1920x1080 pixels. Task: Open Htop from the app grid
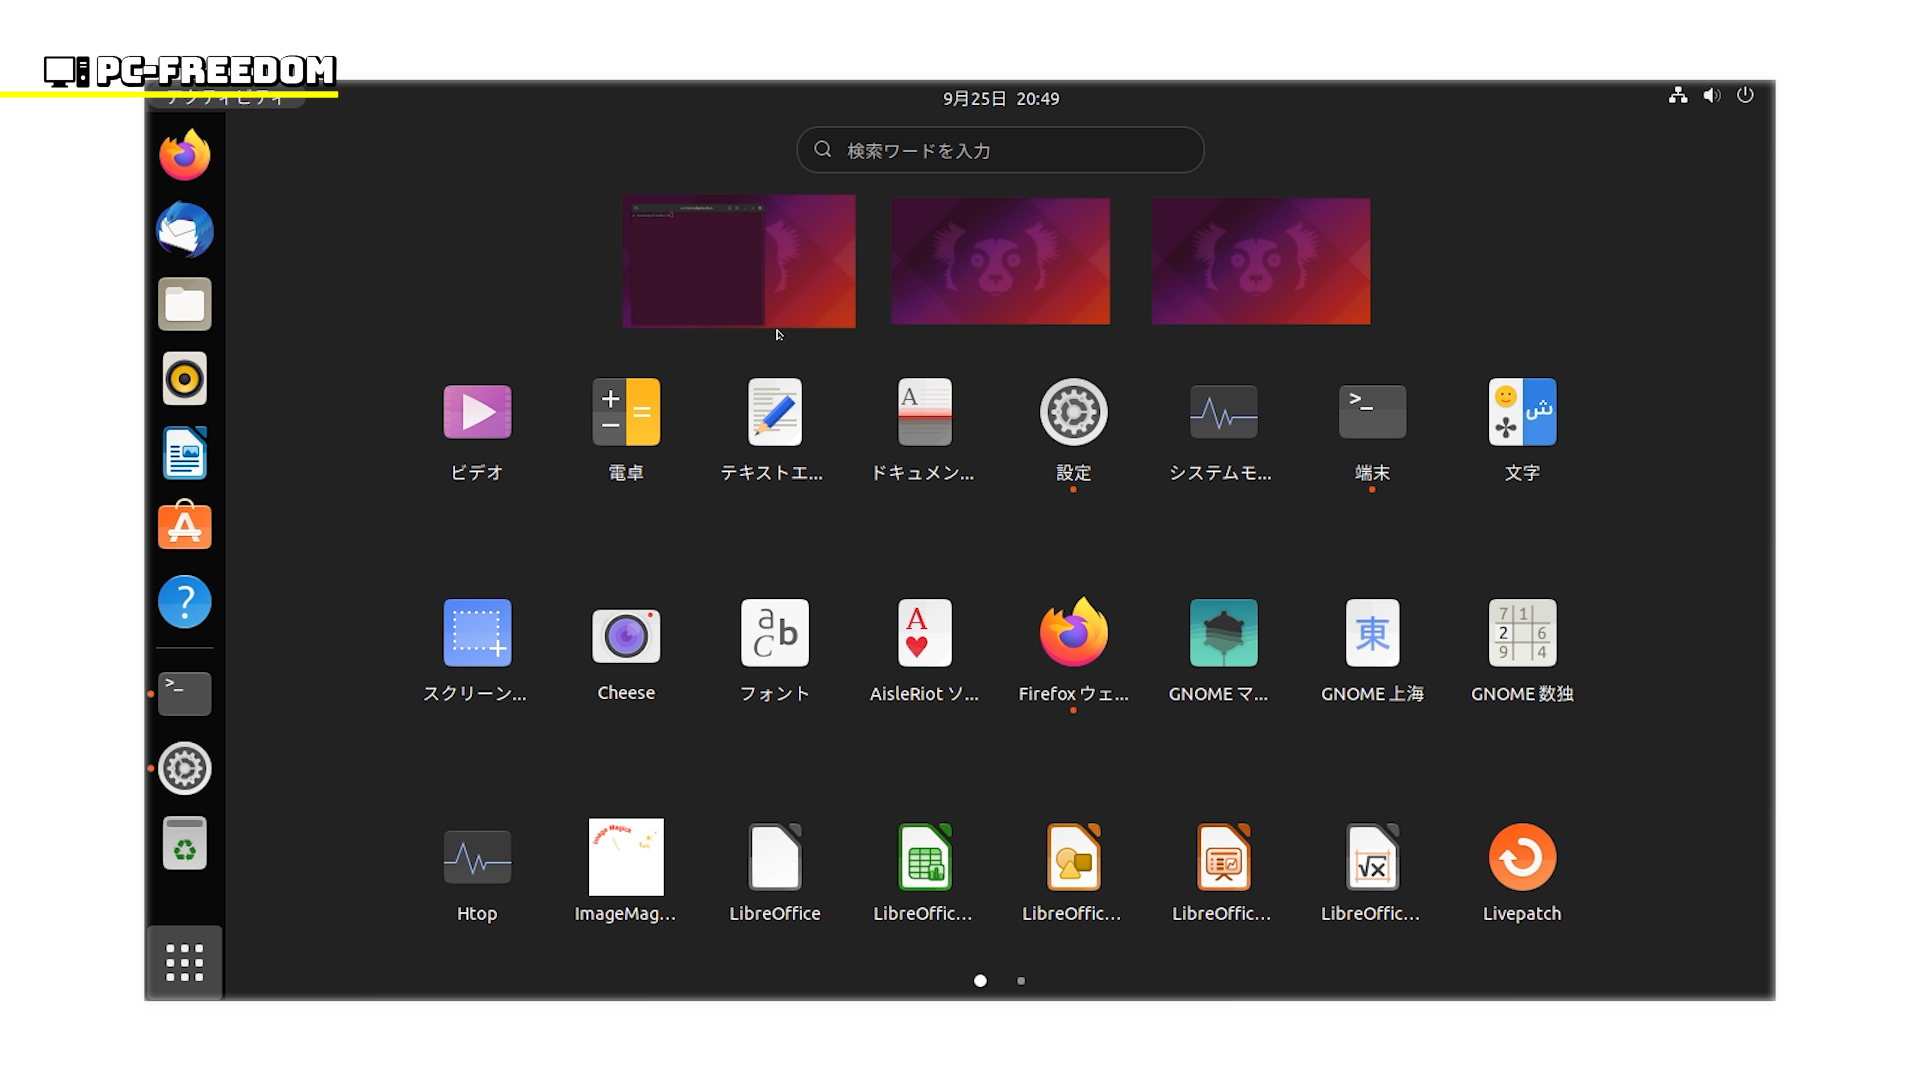pos(477,858)
